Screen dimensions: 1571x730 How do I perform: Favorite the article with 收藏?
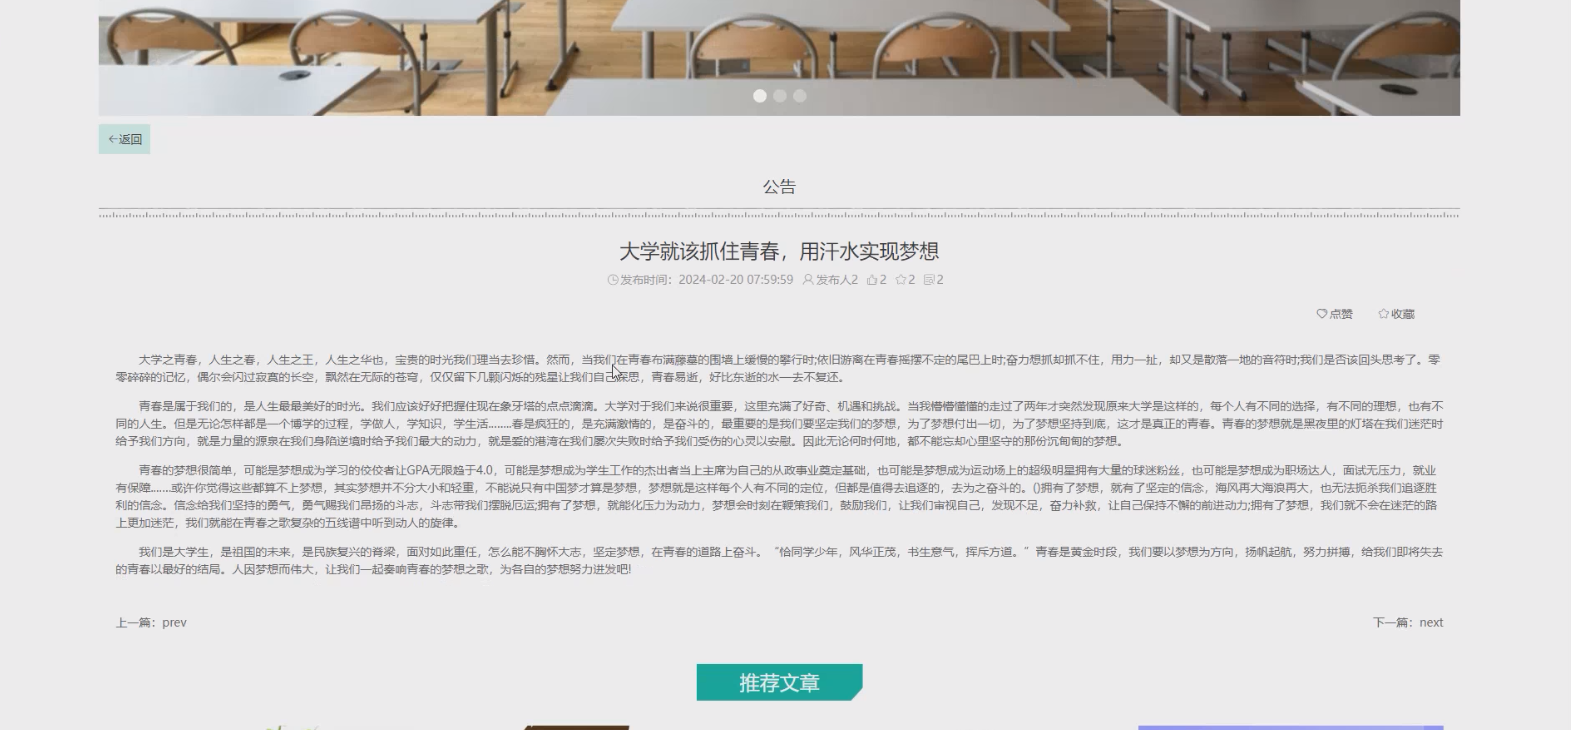(1396, 314)
